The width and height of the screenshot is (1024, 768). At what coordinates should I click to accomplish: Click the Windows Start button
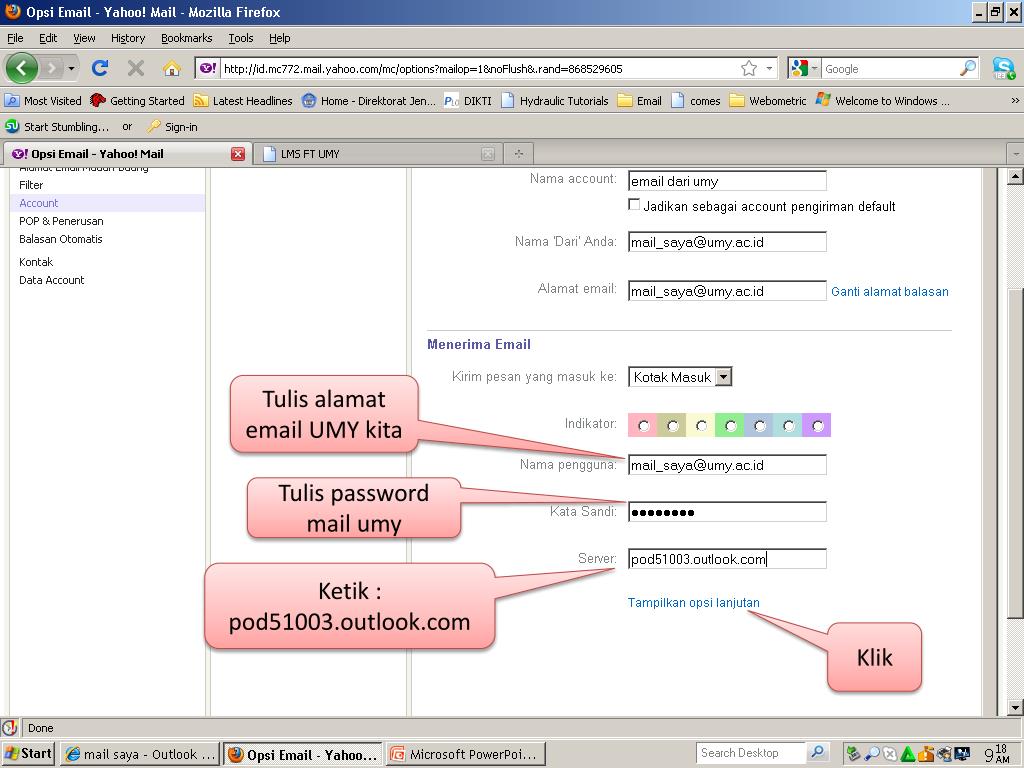pyautogui.click(x=29, y=753)
